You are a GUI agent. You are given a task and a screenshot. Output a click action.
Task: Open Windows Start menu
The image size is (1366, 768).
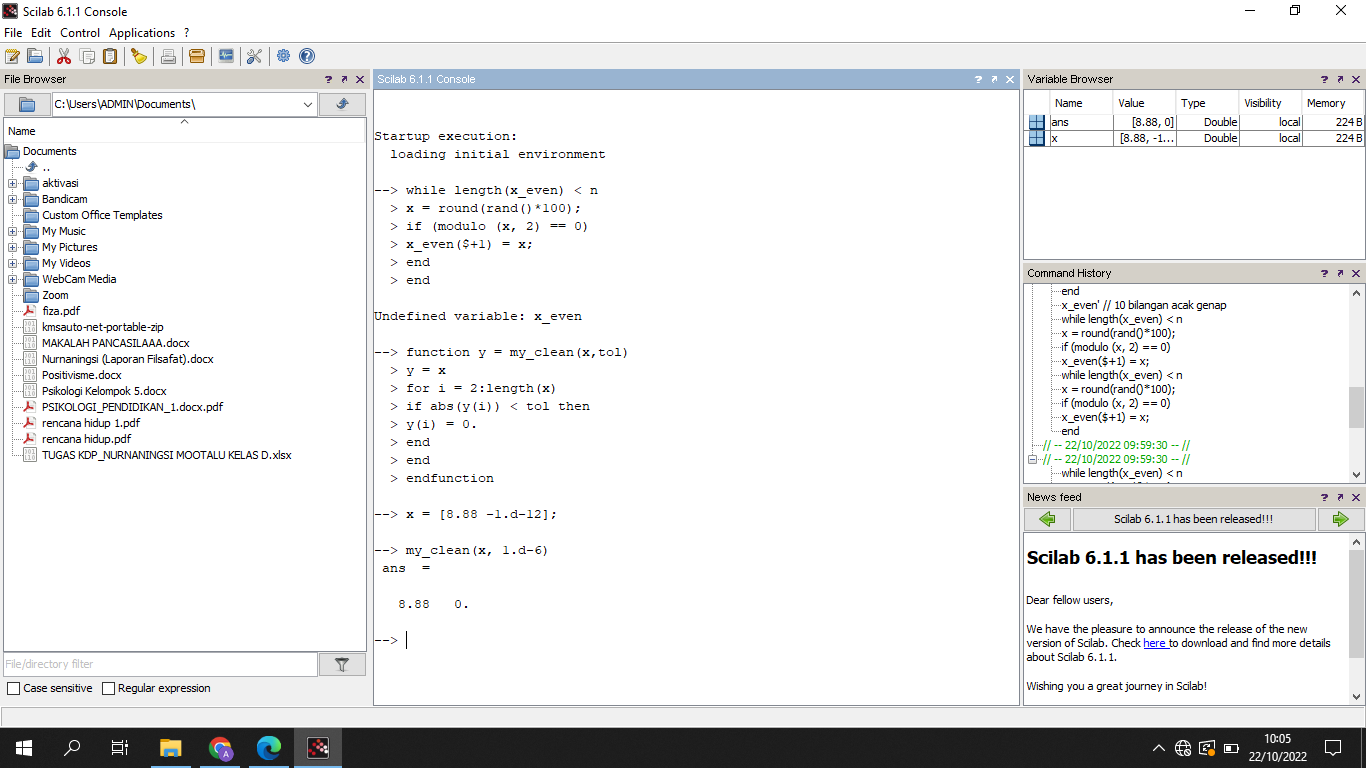tap(23, 747)
